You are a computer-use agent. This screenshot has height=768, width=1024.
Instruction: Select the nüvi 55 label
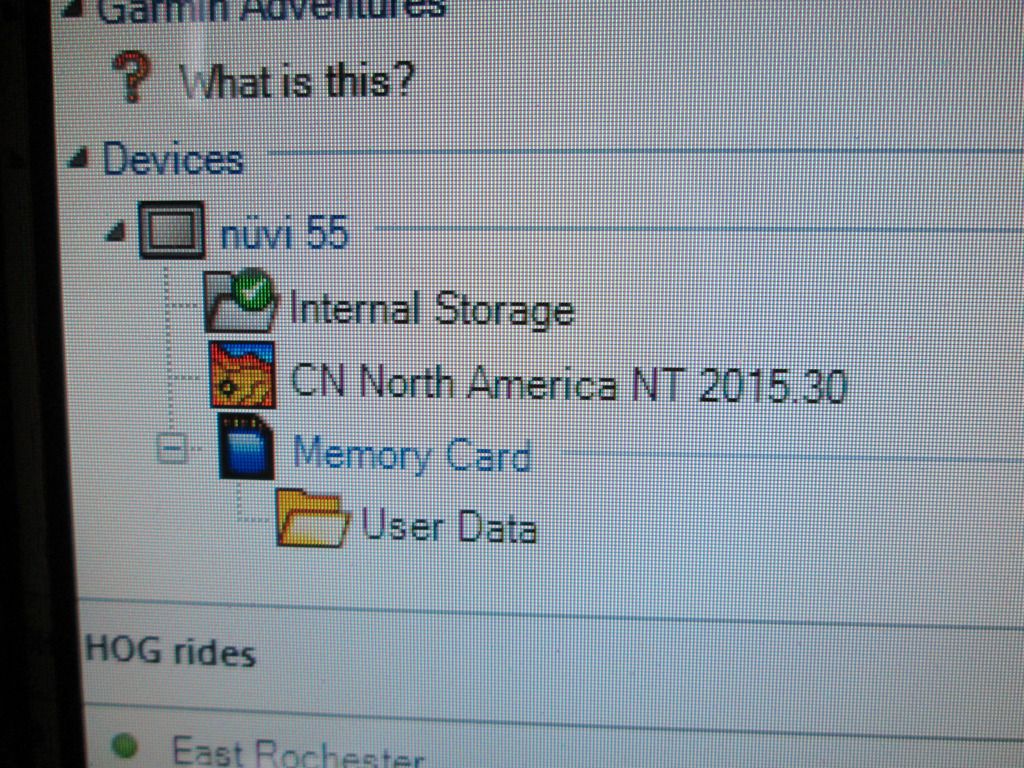(x=285, y=232)
